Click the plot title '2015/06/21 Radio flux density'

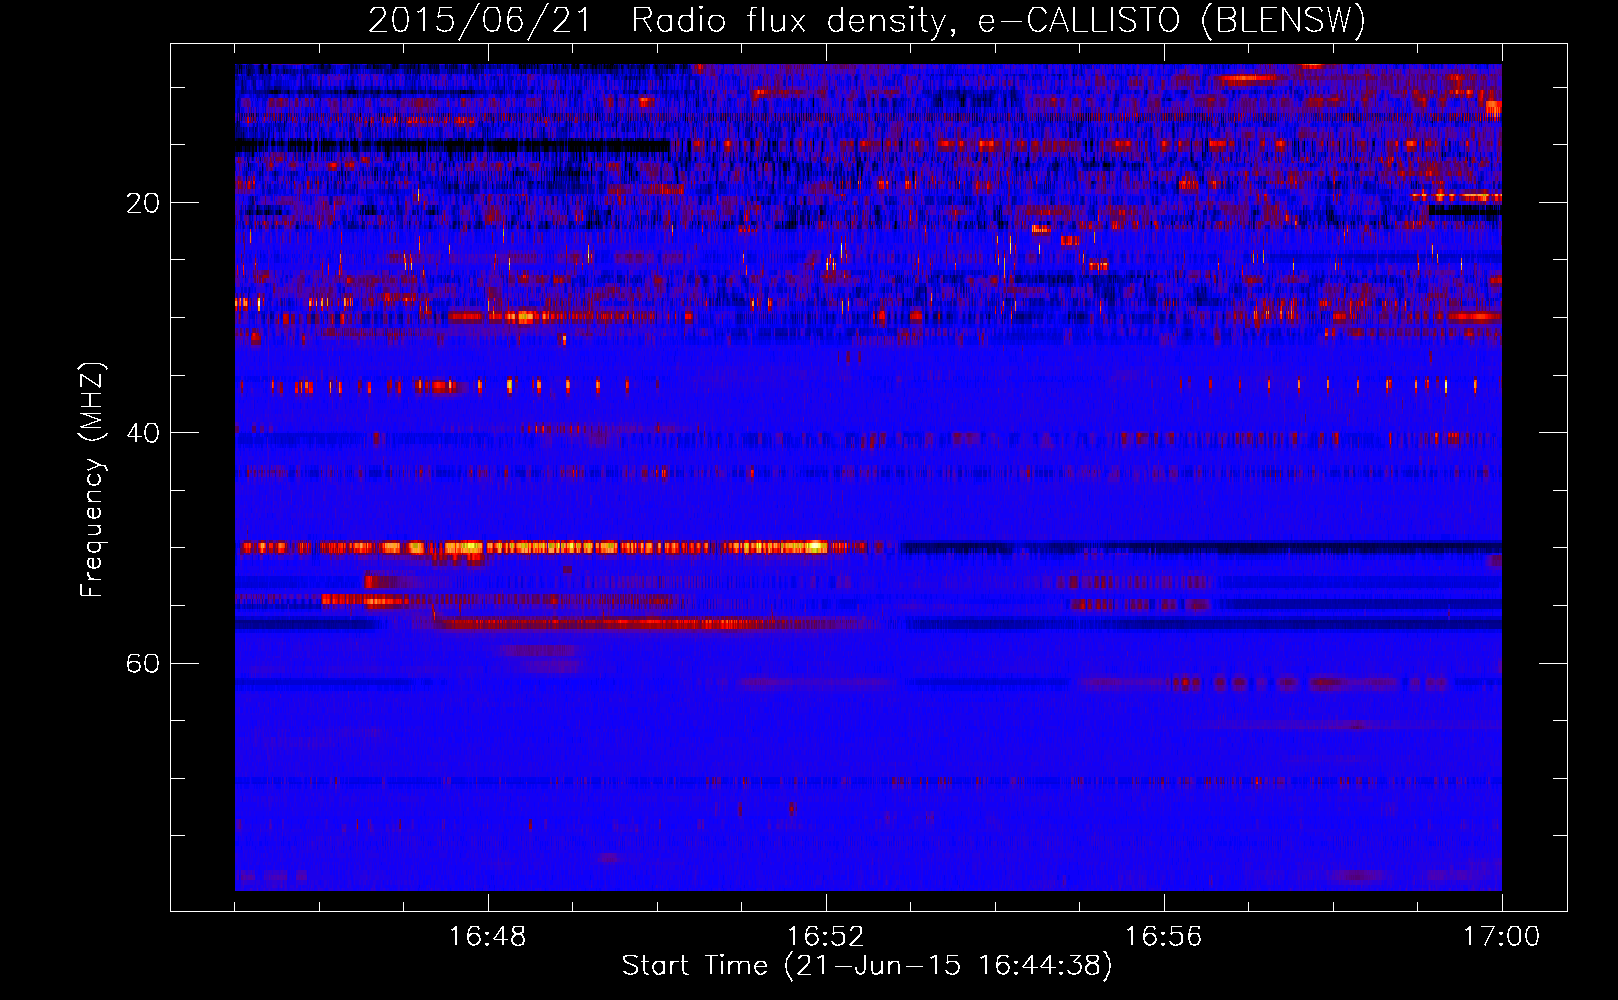click(x=867, y=21)
